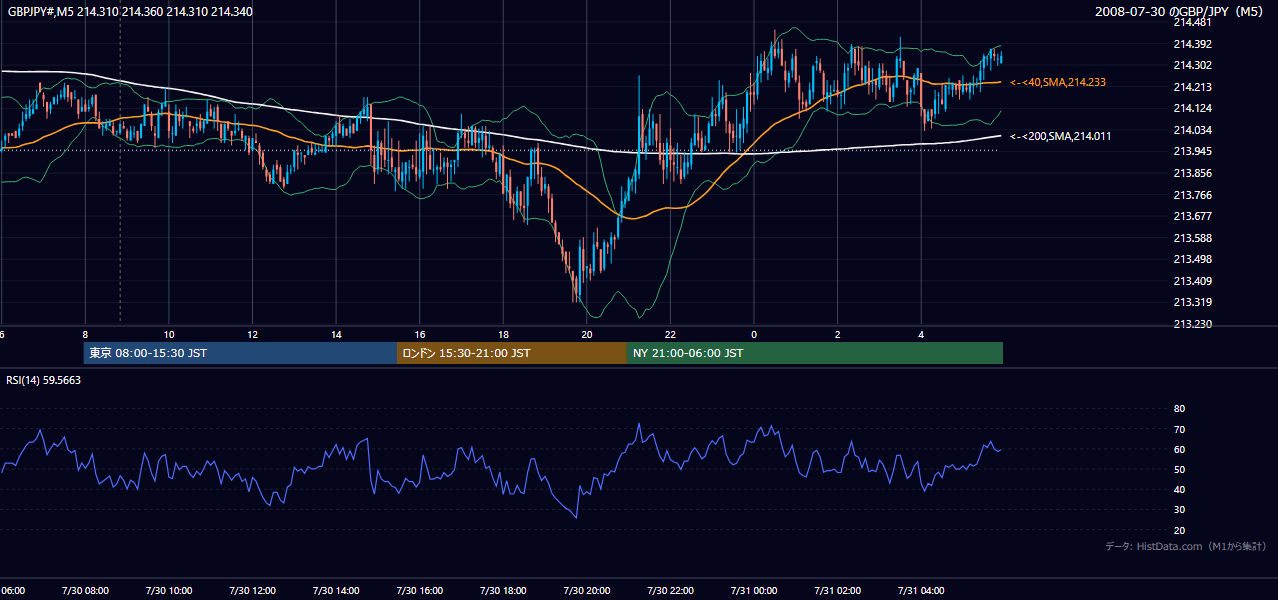Click the 7/30 10:00 time axis label
The image size is (1278, 600).
(168, 590)
